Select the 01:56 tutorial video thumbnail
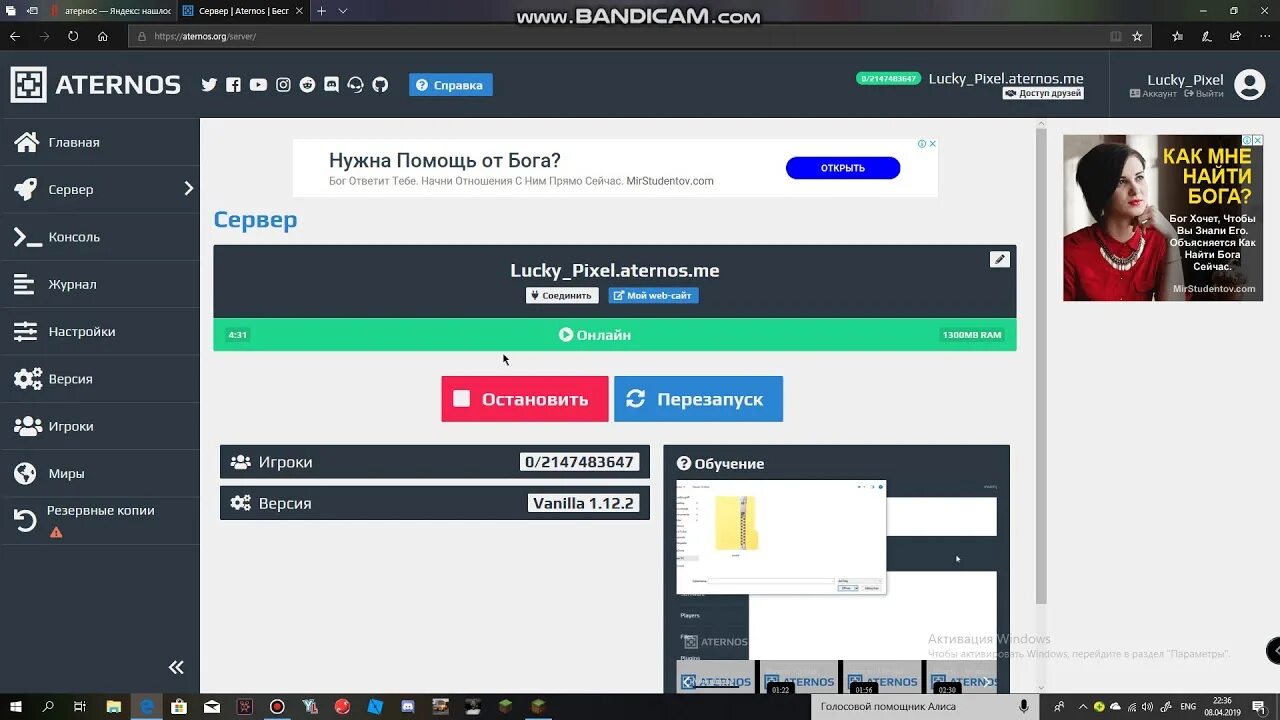1280x720 pixels. pos(881,677)
